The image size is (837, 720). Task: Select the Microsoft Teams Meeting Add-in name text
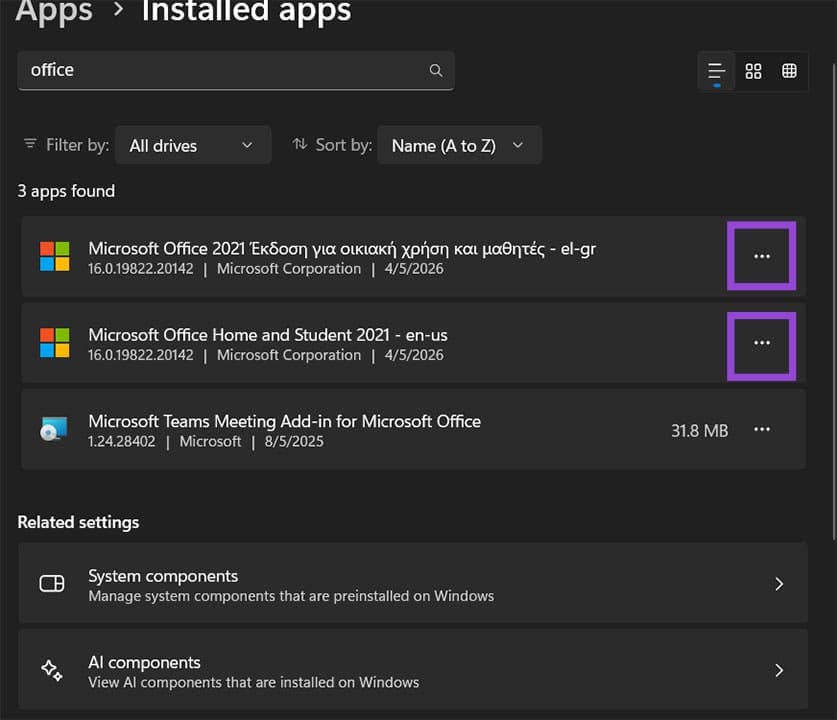coord(284,421)
